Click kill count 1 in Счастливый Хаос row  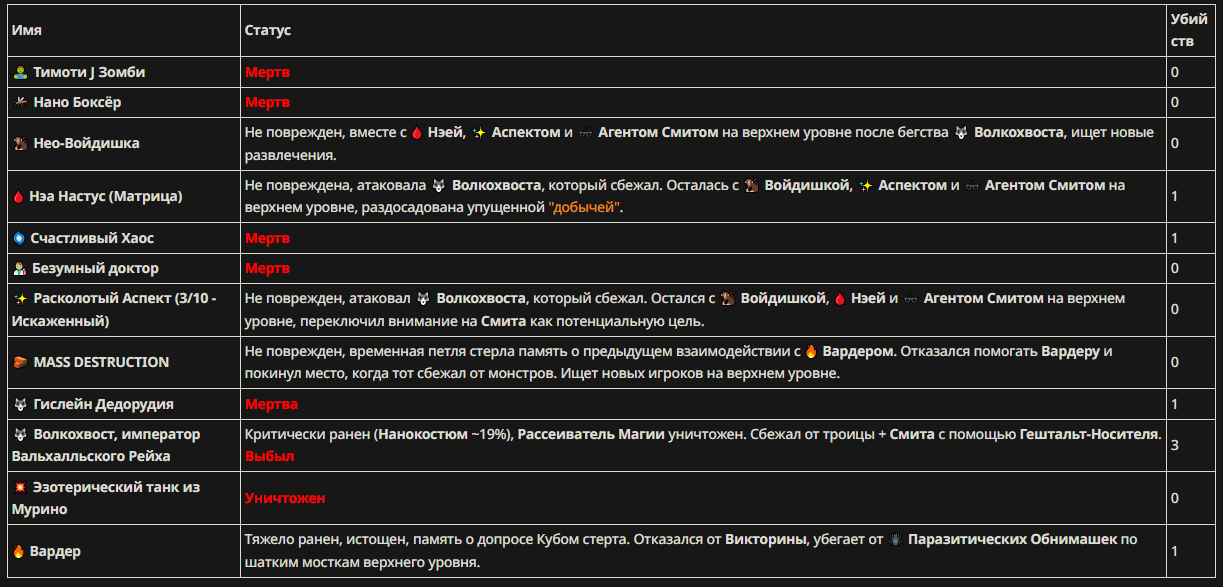[1175, 239]
